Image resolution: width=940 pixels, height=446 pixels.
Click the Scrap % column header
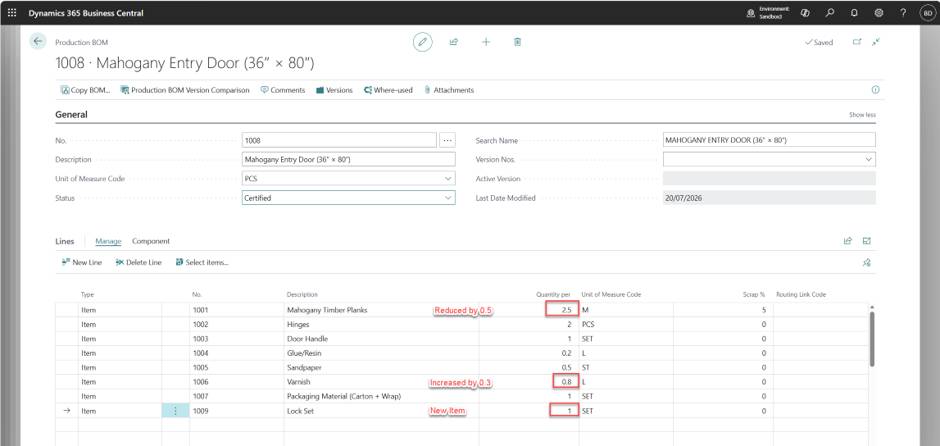[x=753, y=294]
